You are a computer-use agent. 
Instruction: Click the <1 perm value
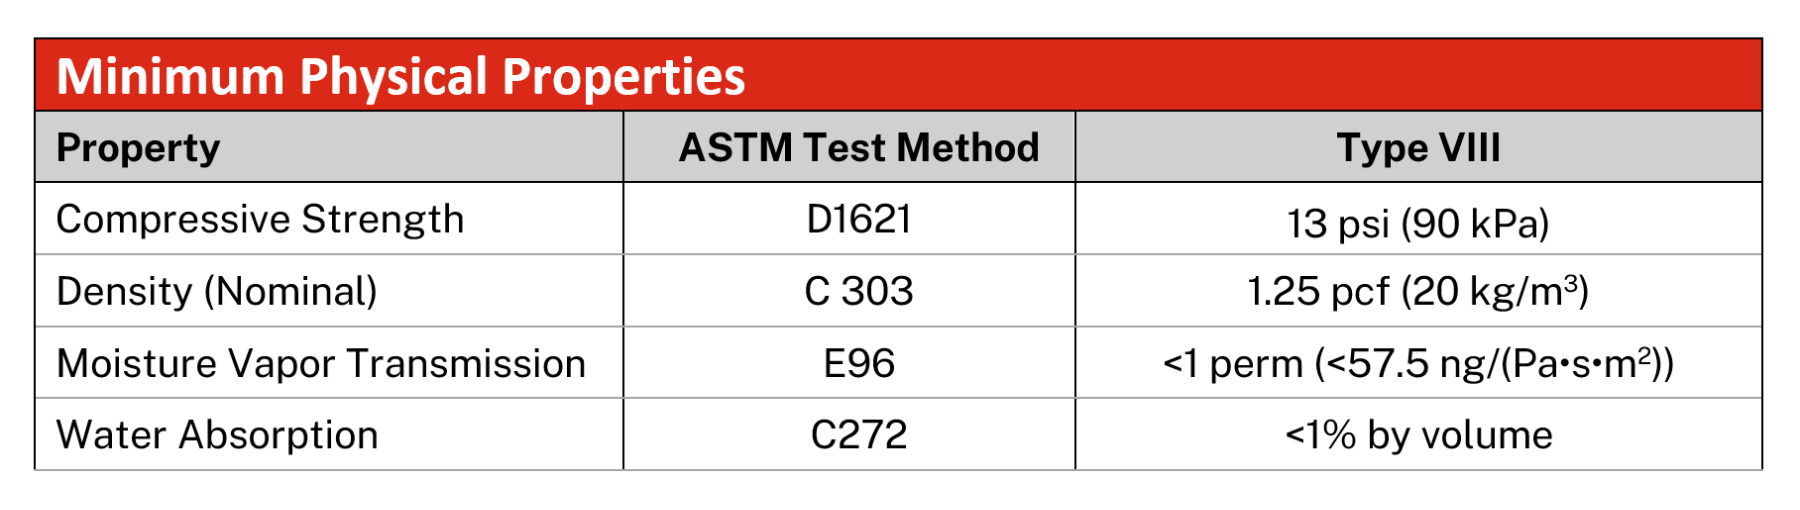tap(1231, 364)
